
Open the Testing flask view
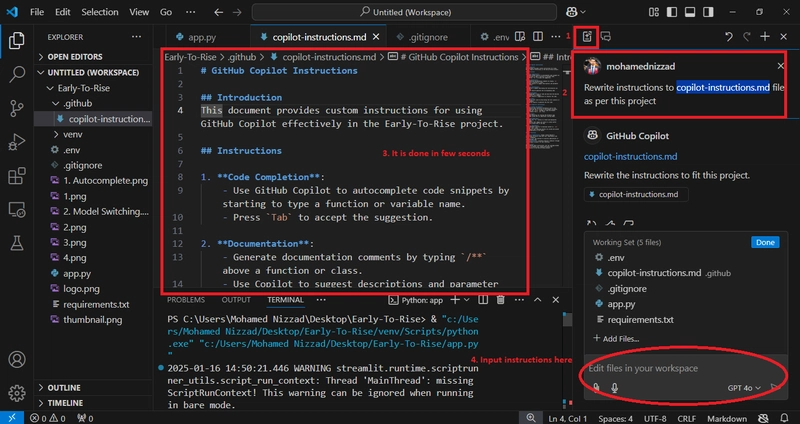click(16, 243)
